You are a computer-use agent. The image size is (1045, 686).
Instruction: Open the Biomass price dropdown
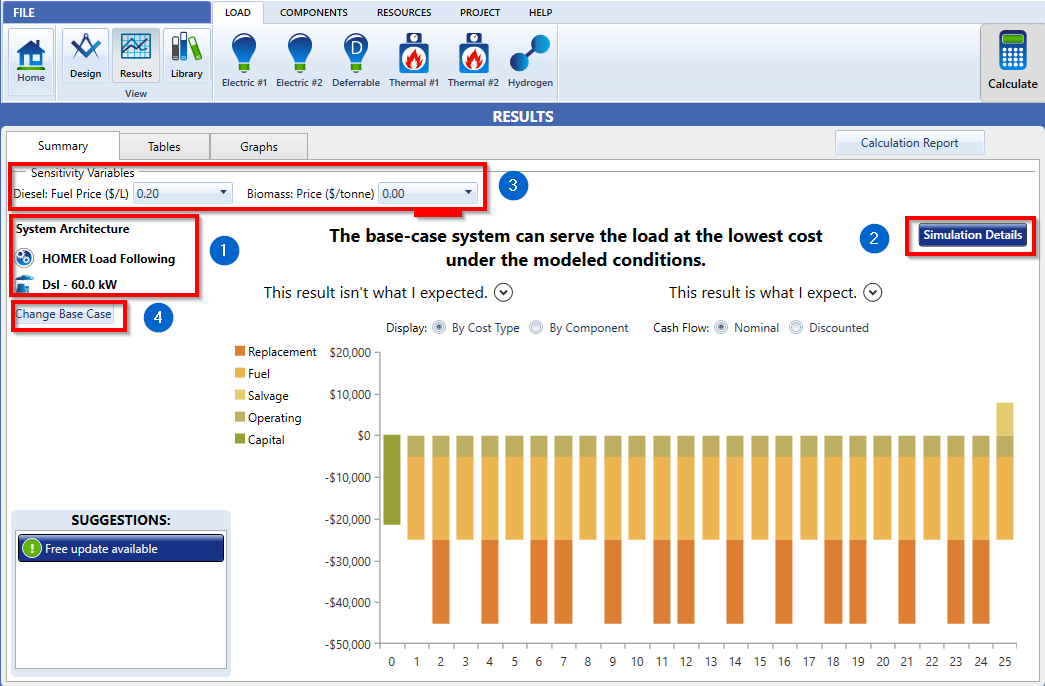[466, 193]
